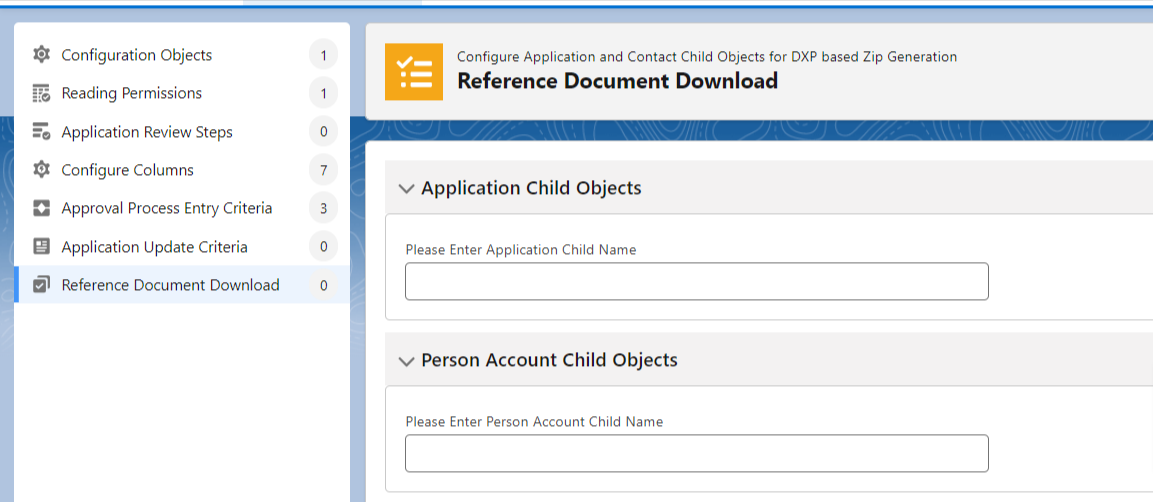Click the Reference Document Download sidebar icon
Viewport: 1153px width, 502px height.
41,285
